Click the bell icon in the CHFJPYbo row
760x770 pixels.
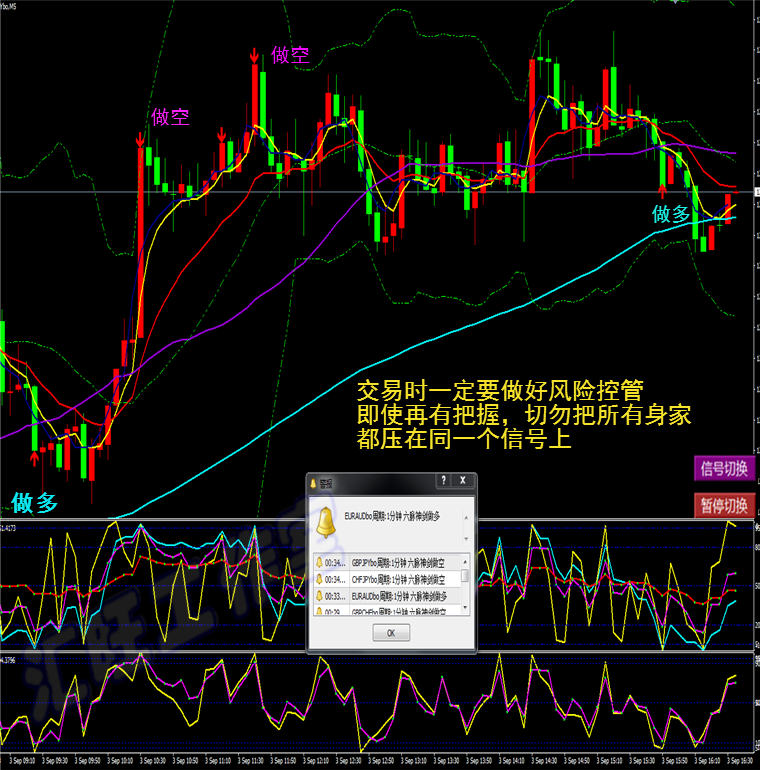tap(319, 579)
